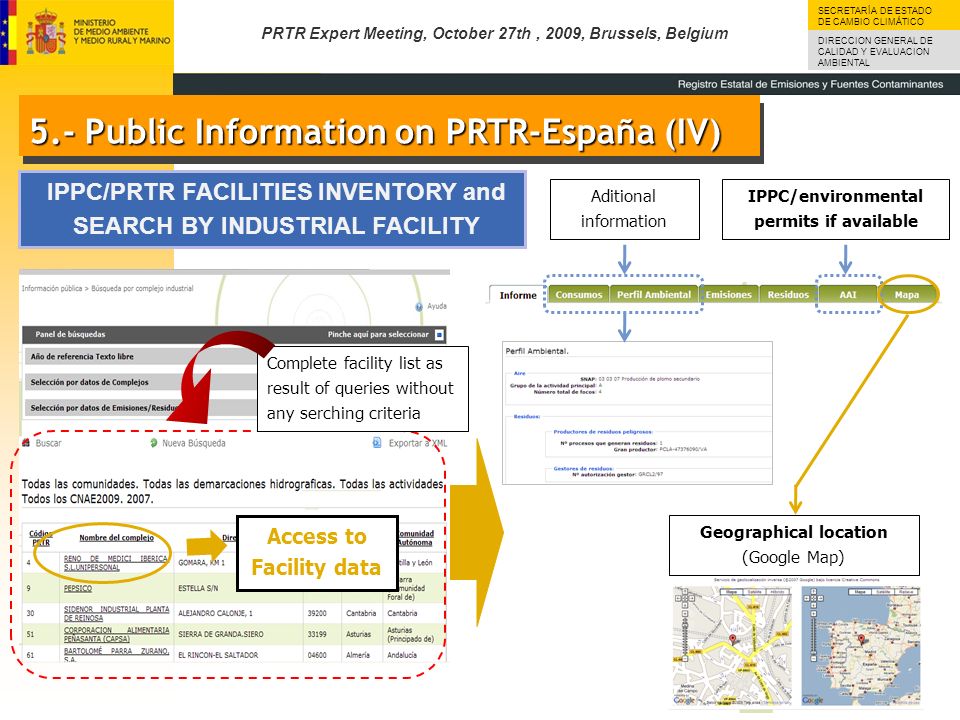The height and width of the screenshot is (720, 960).
Task: Click the 'GOMARA, KM 1' address cell
Action: tap(201, 563)
